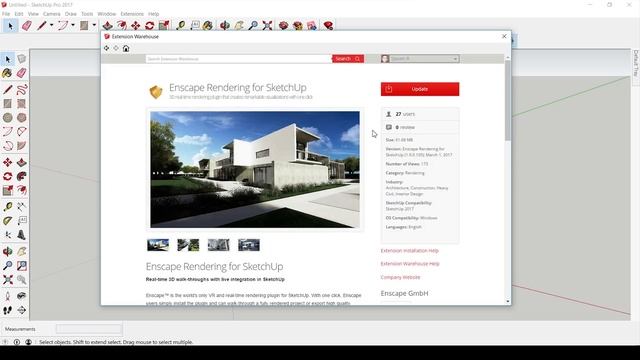Open the Window menu
Screen dimensions: 640x360
(x=107, y=14)
